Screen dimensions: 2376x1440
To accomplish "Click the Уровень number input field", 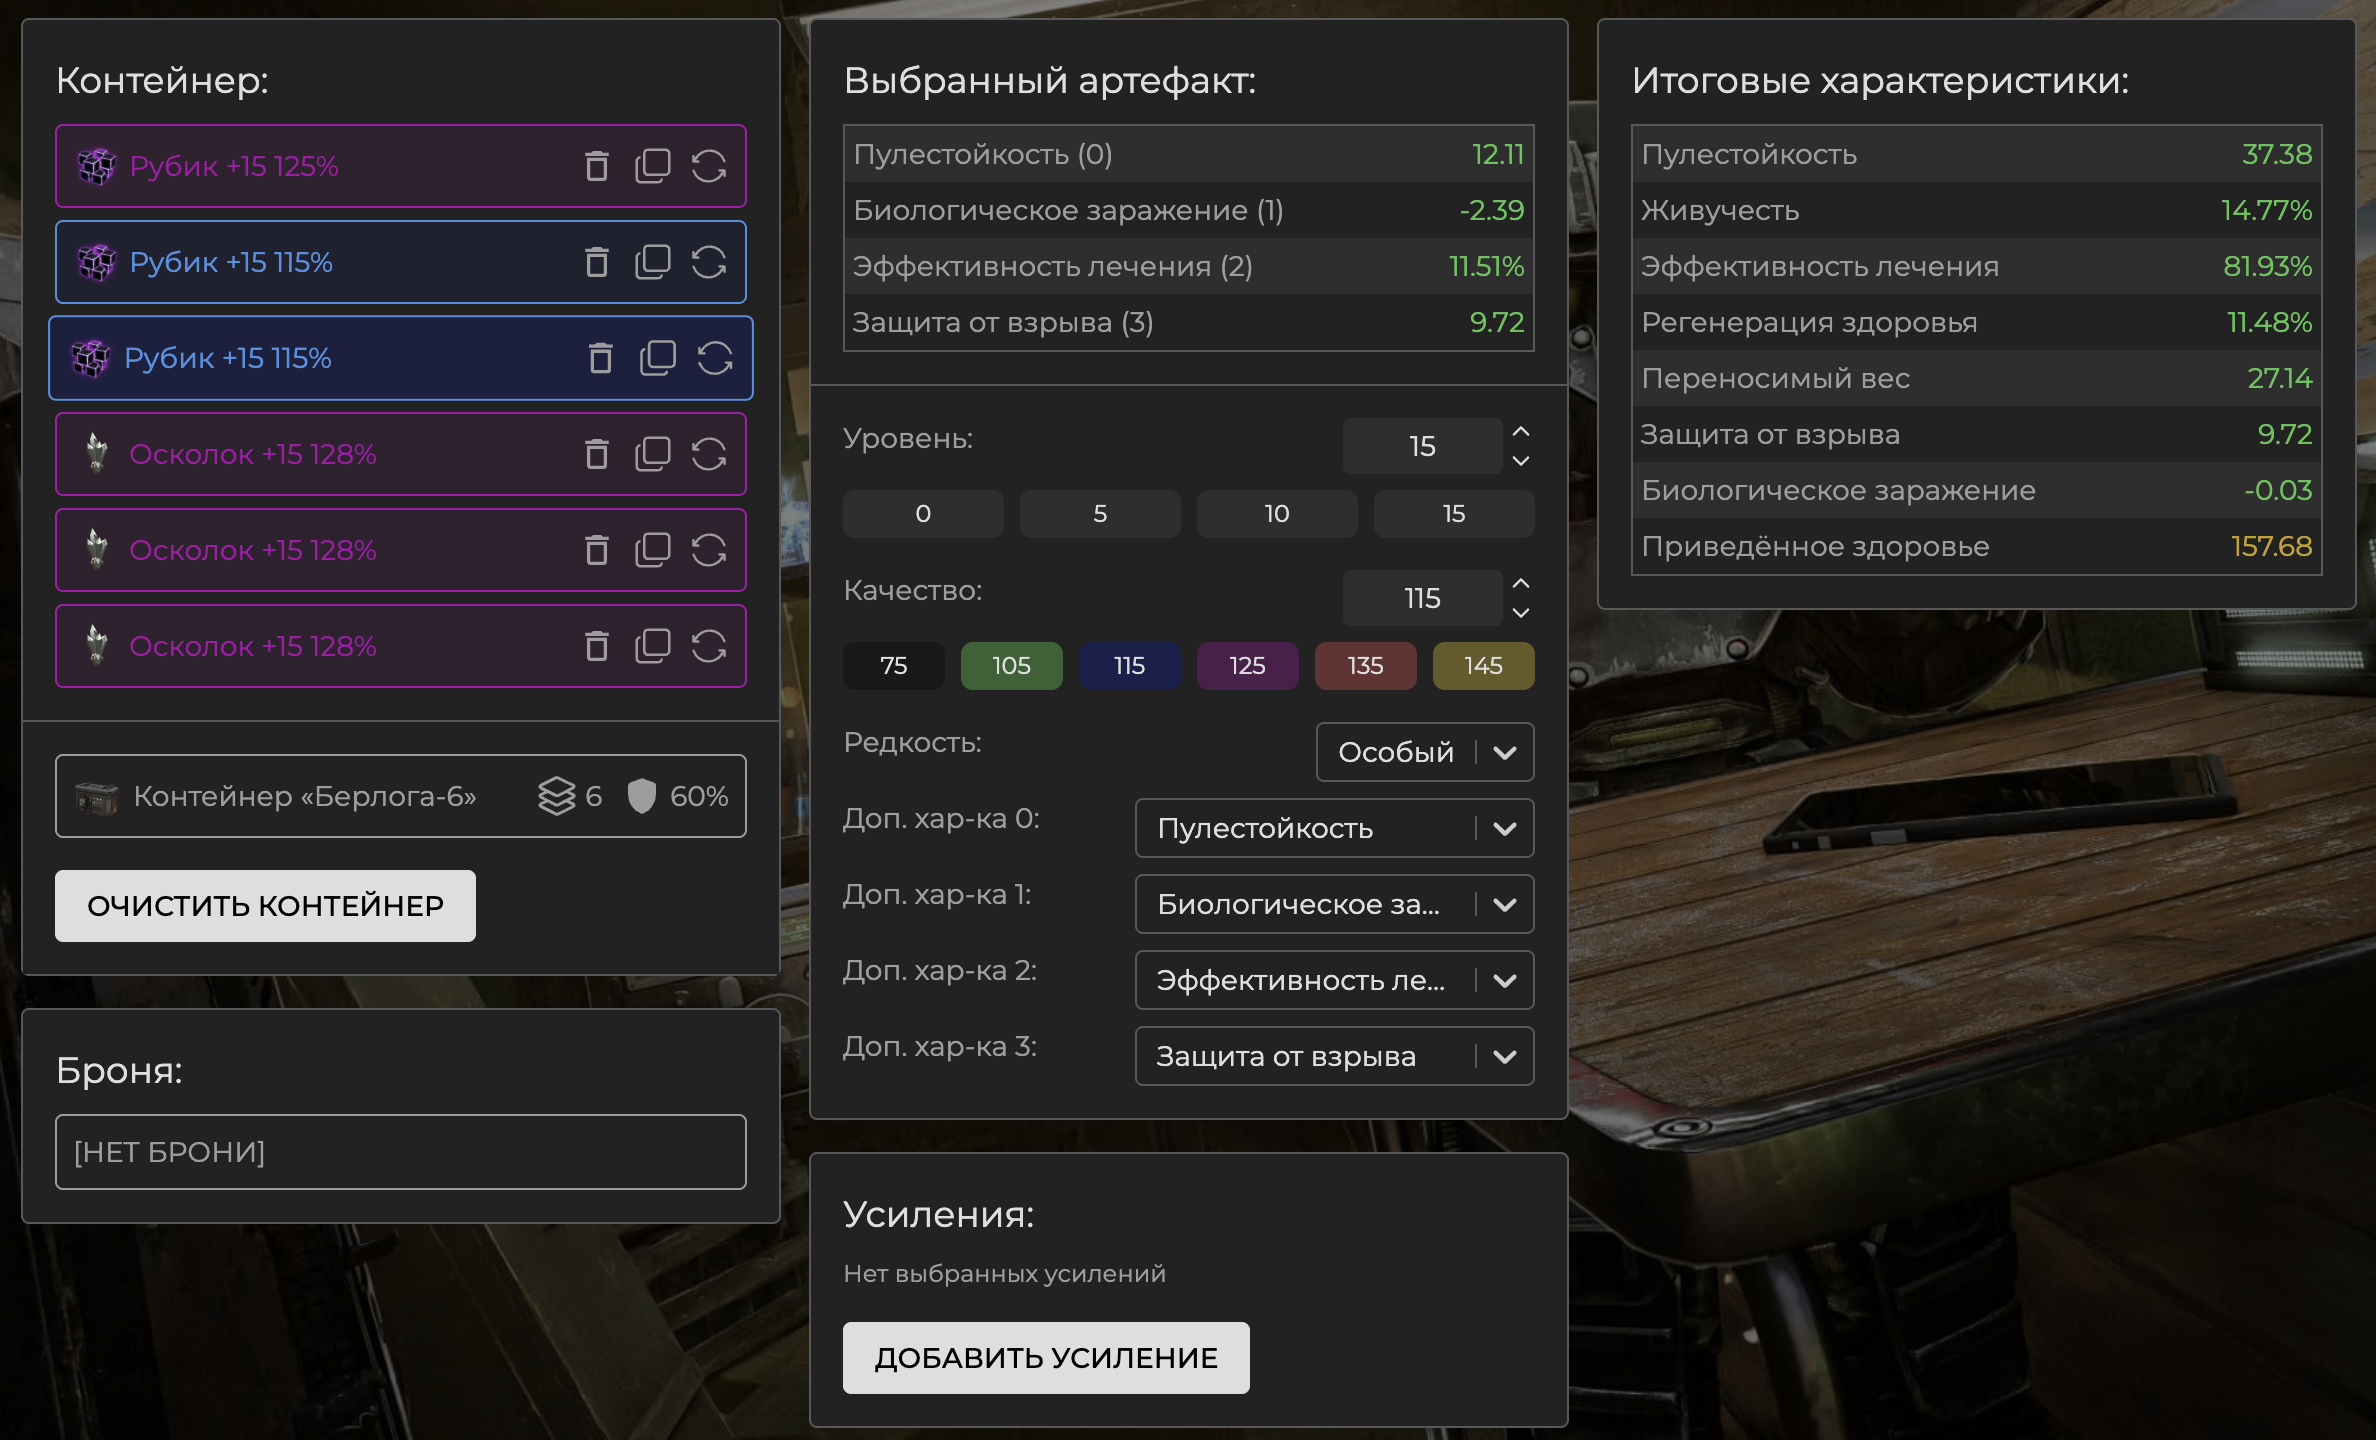I will tap(1422, 446).
